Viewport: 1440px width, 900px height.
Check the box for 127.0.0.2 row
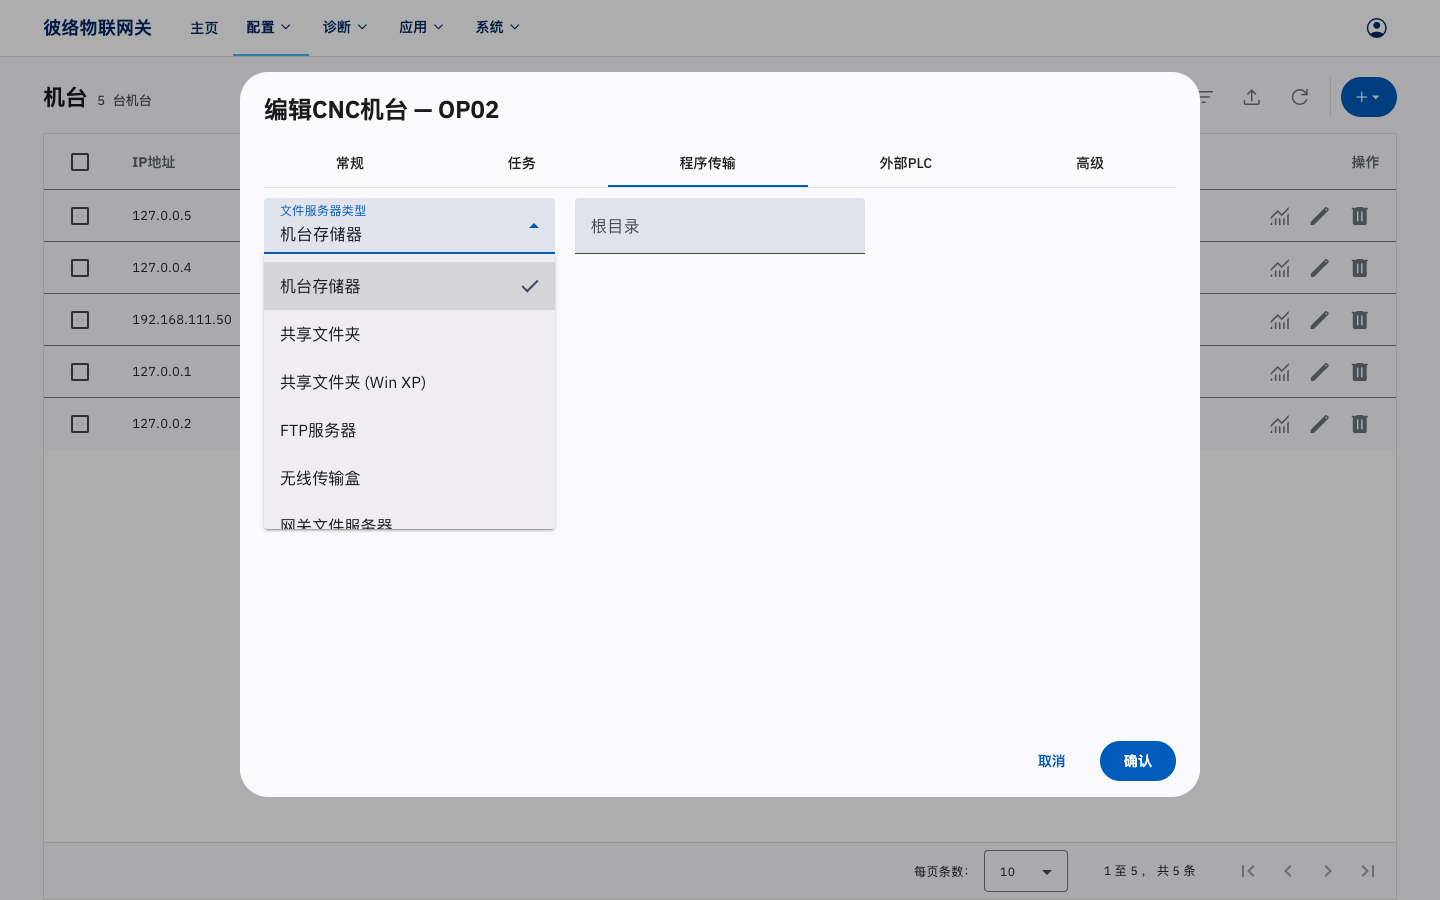[80, 424]
